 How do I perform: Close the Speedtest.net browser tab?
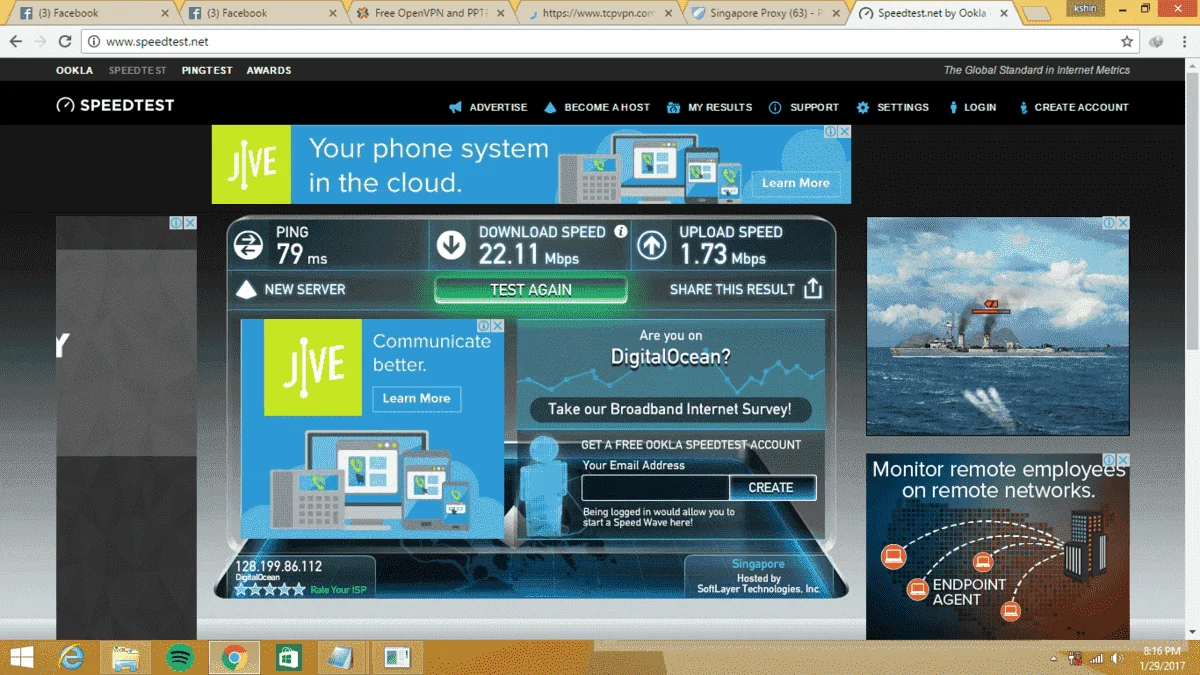pos(1002,13)
